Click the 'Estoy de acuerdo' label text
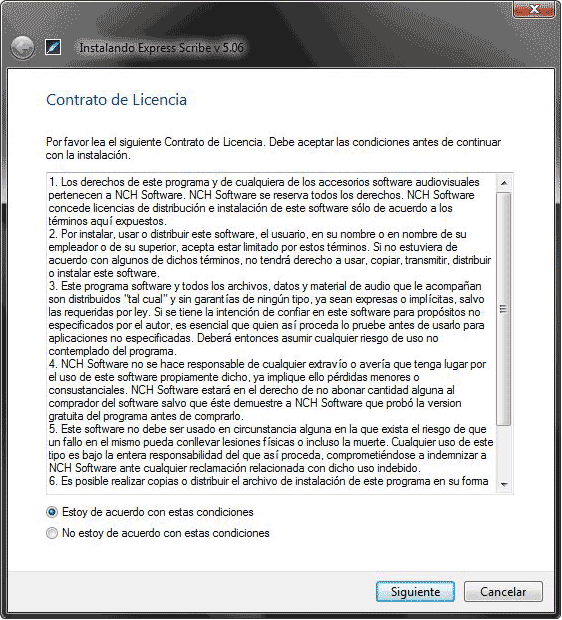 coord(157,512)
